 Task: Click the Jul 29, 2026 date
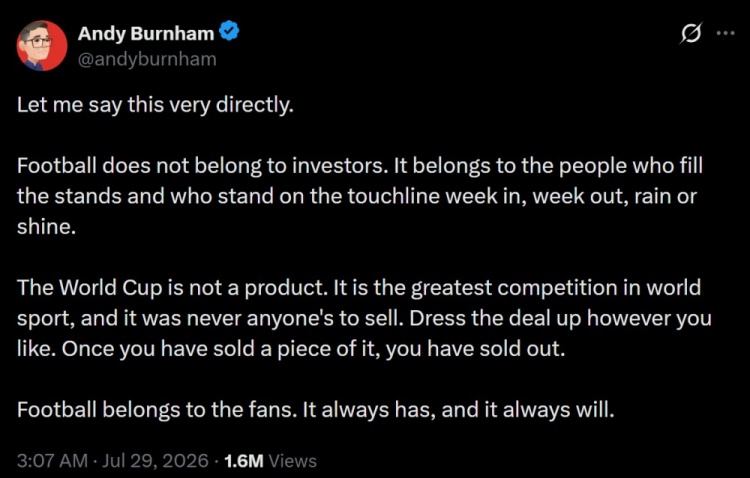pyautogui.click(x=155, y=461)
